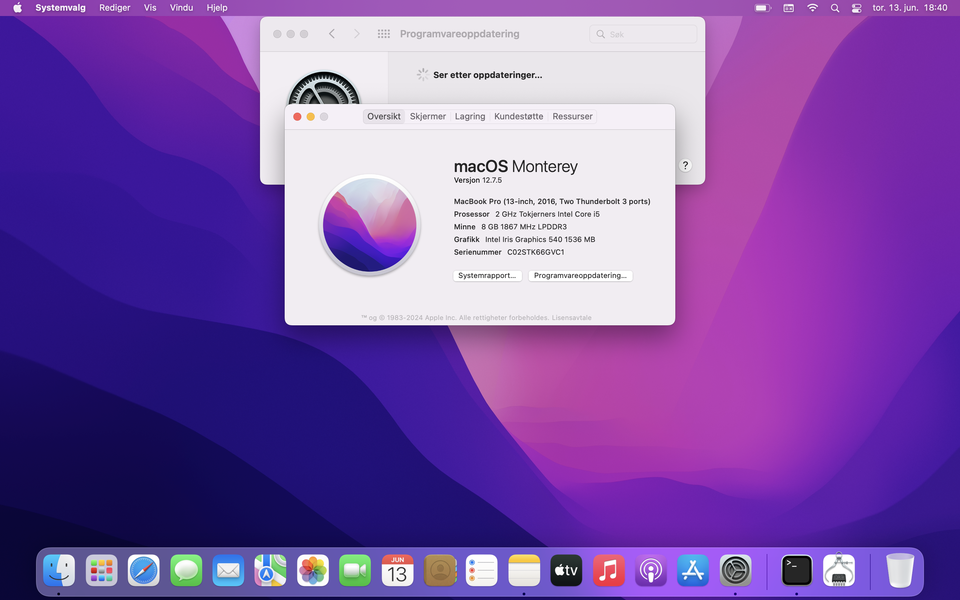Open the Systemvalg menu

(x=61, y=8)
